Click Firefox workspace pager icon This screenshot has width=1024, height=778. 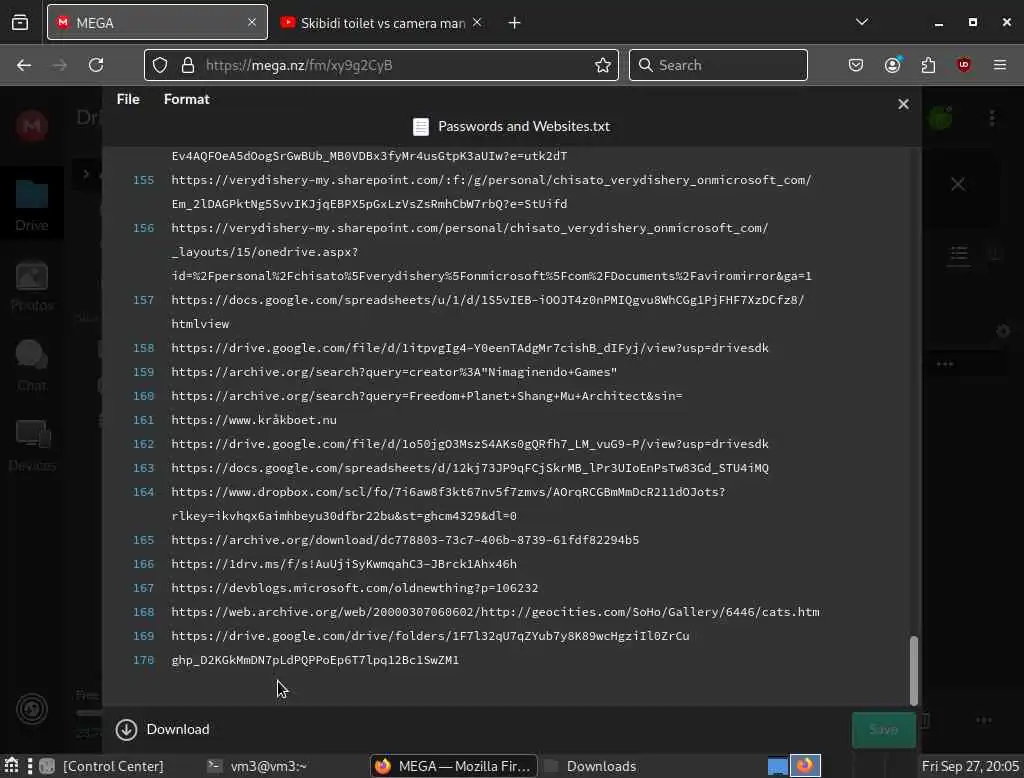tap(805, 766)
